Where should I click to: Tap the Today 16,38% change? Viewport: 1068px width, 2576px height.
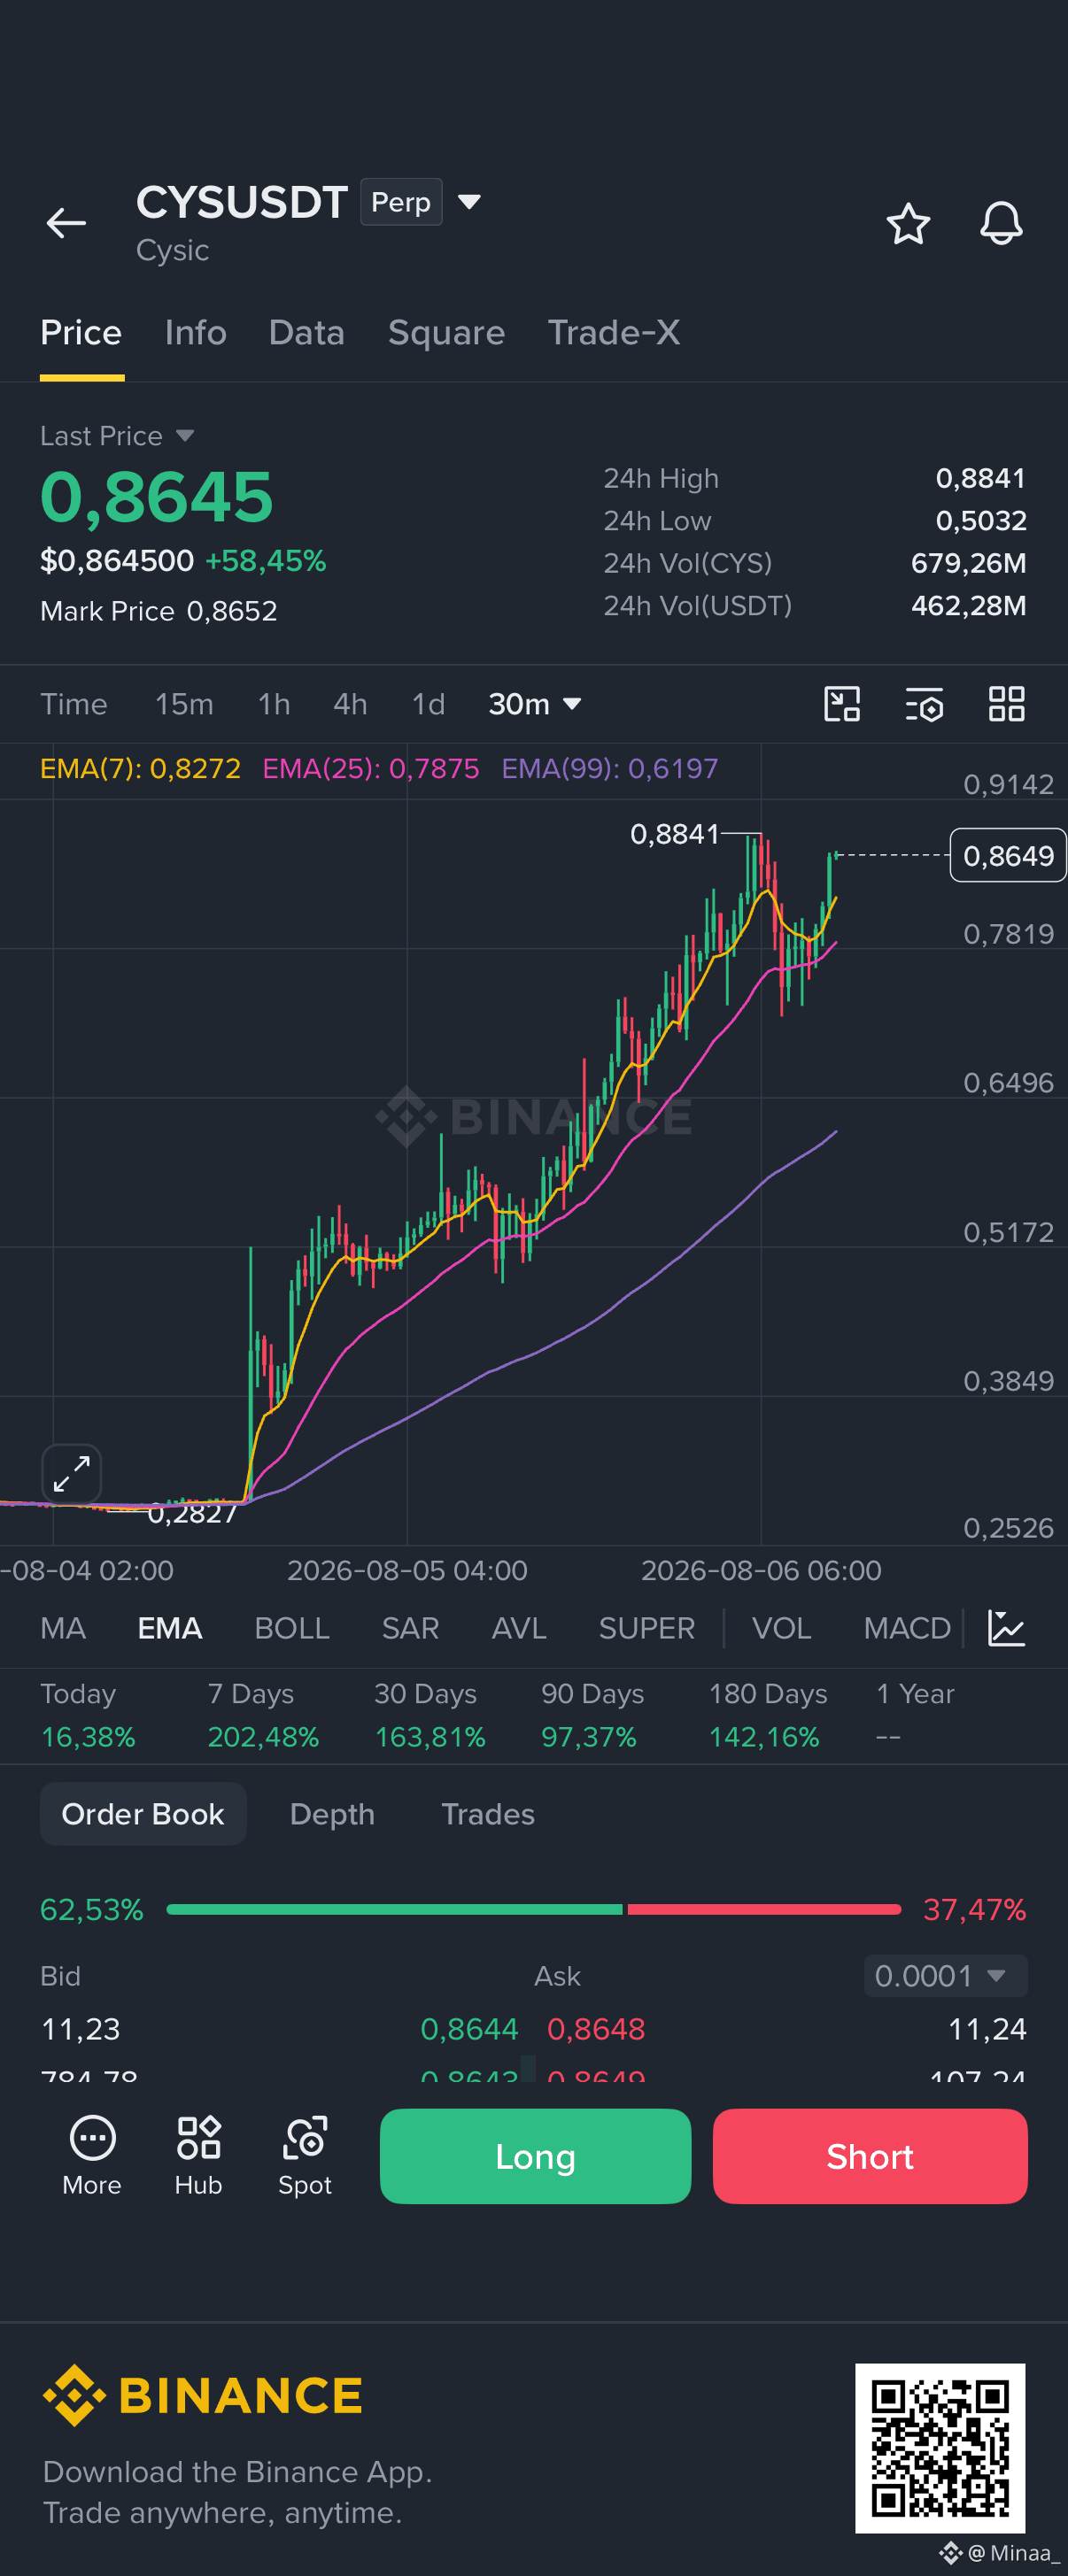coord(88,1716)
